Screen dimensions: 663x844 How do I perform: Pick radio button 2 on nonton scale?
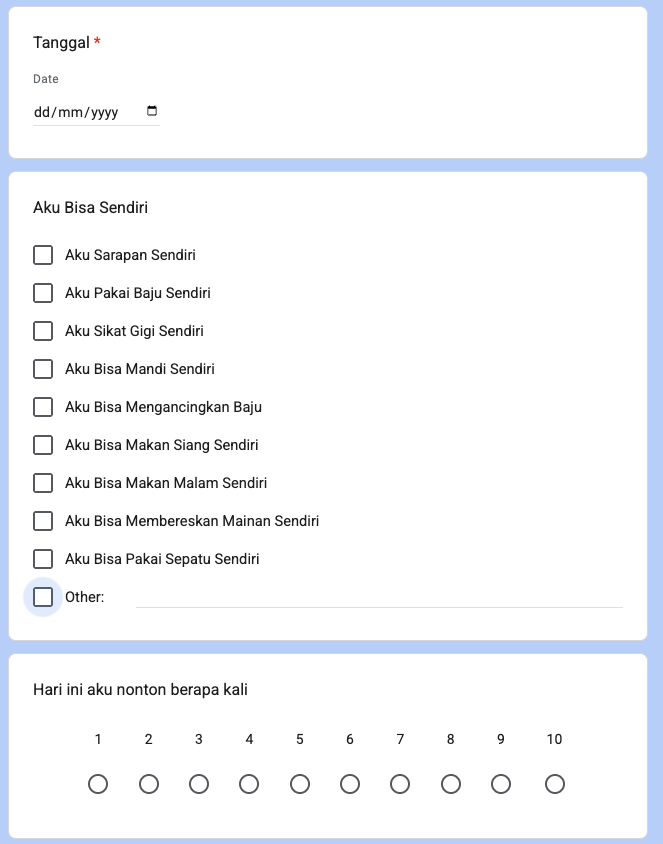click(x=149, y=784)
